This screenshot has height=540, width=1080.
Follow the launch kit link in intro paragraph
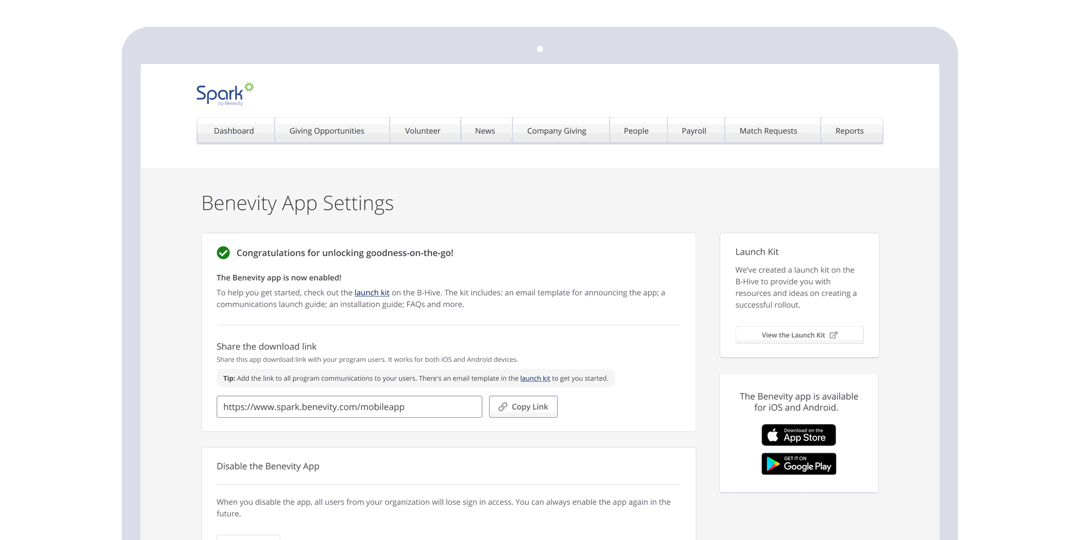click(372, 293)
